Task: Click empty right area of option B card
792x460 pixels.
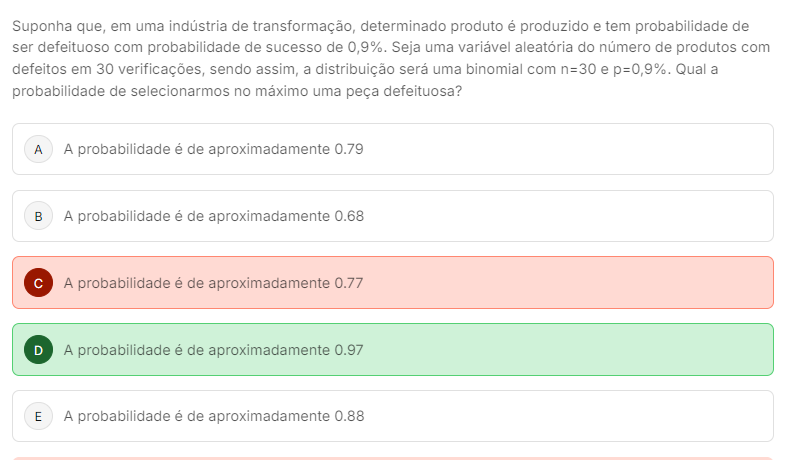Action: (x=600, y=216)
